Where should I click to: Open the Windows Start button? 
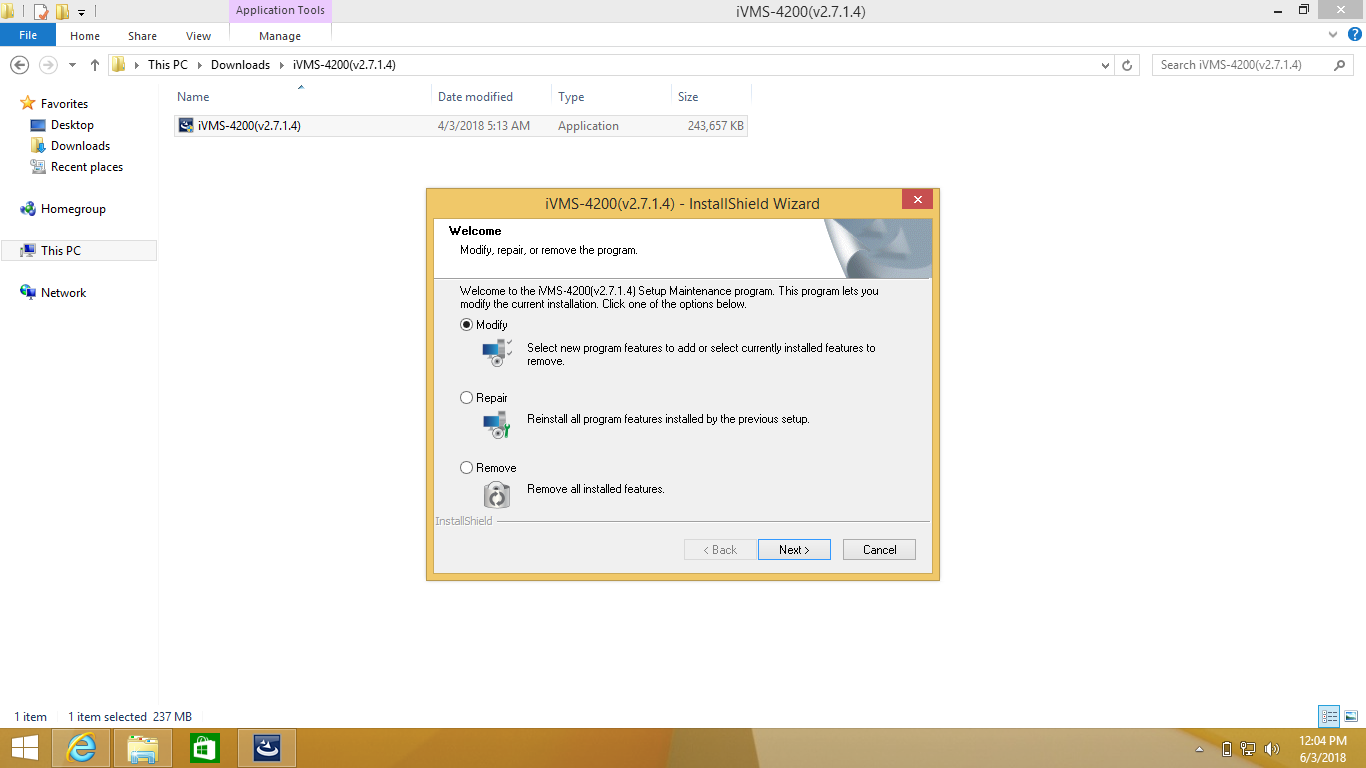[x=24, y=748]
